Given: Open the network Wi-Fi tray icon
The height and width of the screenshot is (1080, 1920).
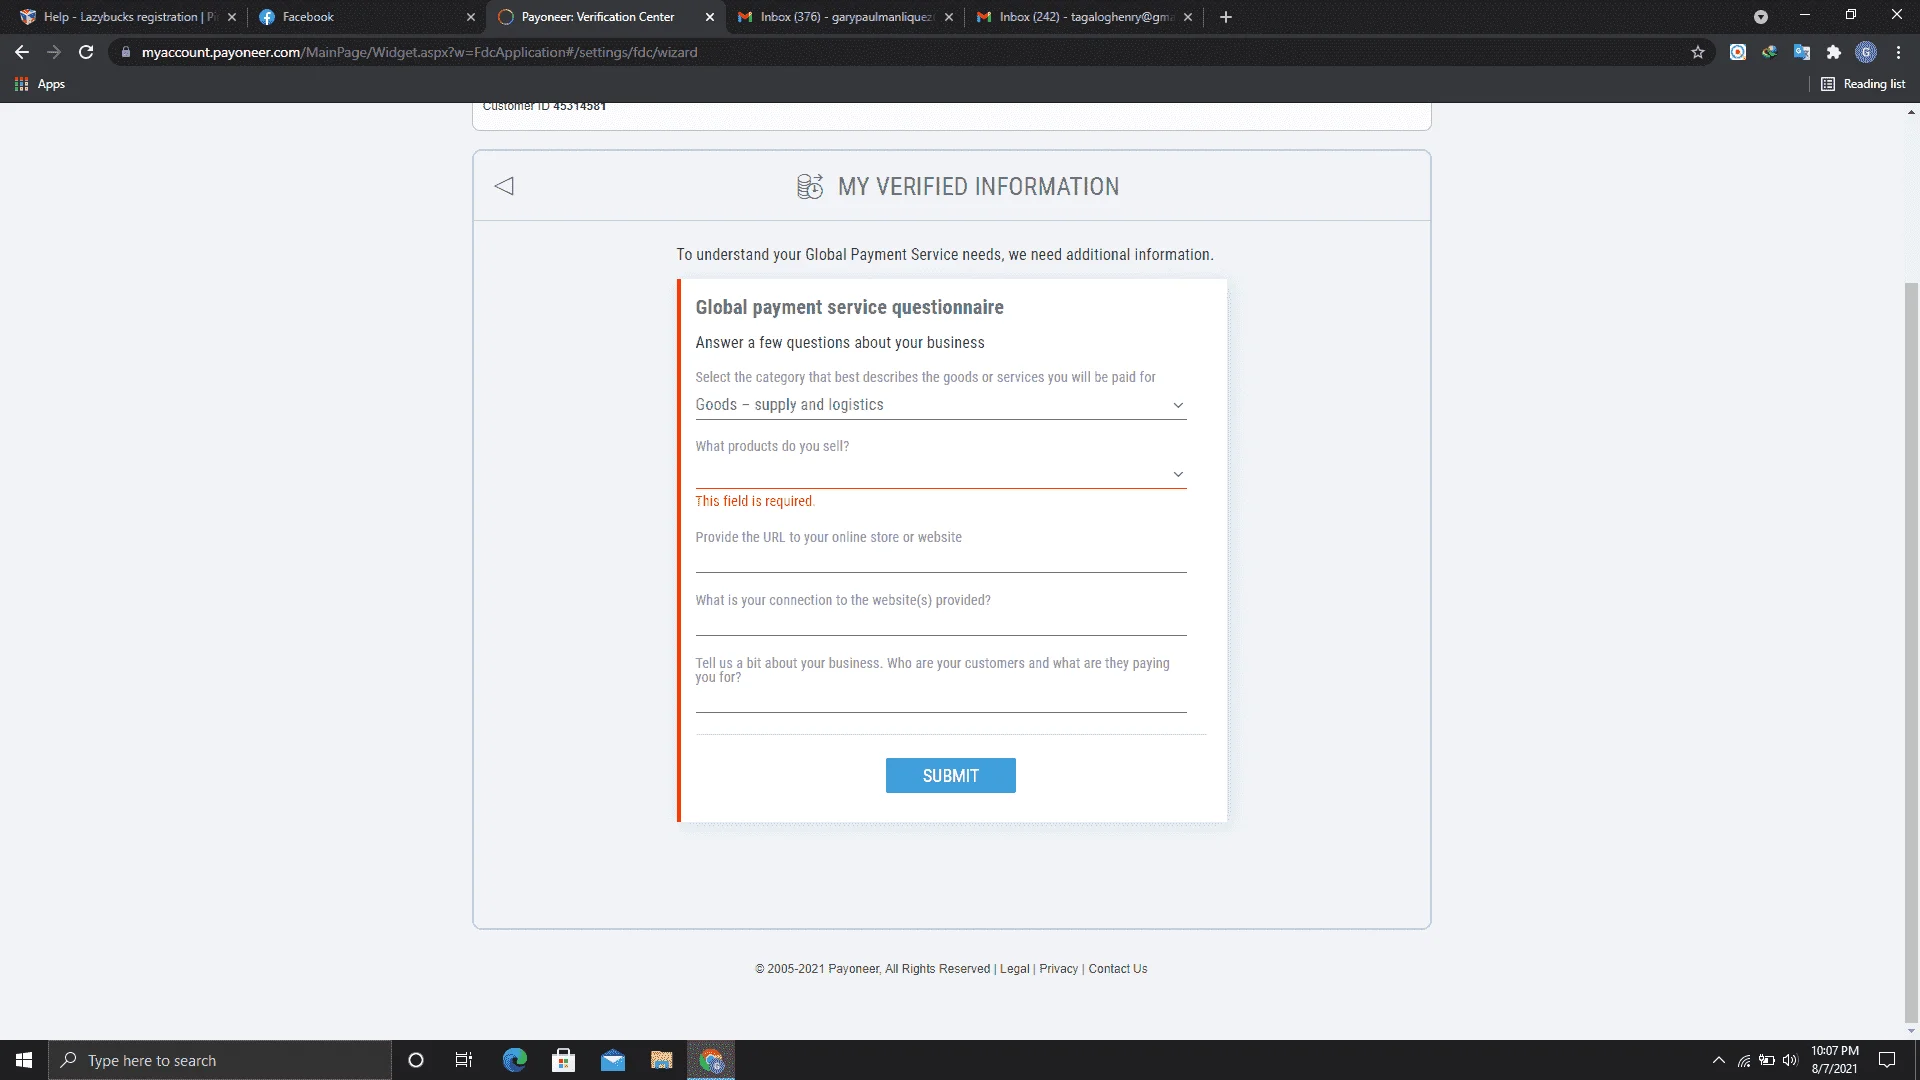Looking at the screenshot, I should coord(1744,1060).
